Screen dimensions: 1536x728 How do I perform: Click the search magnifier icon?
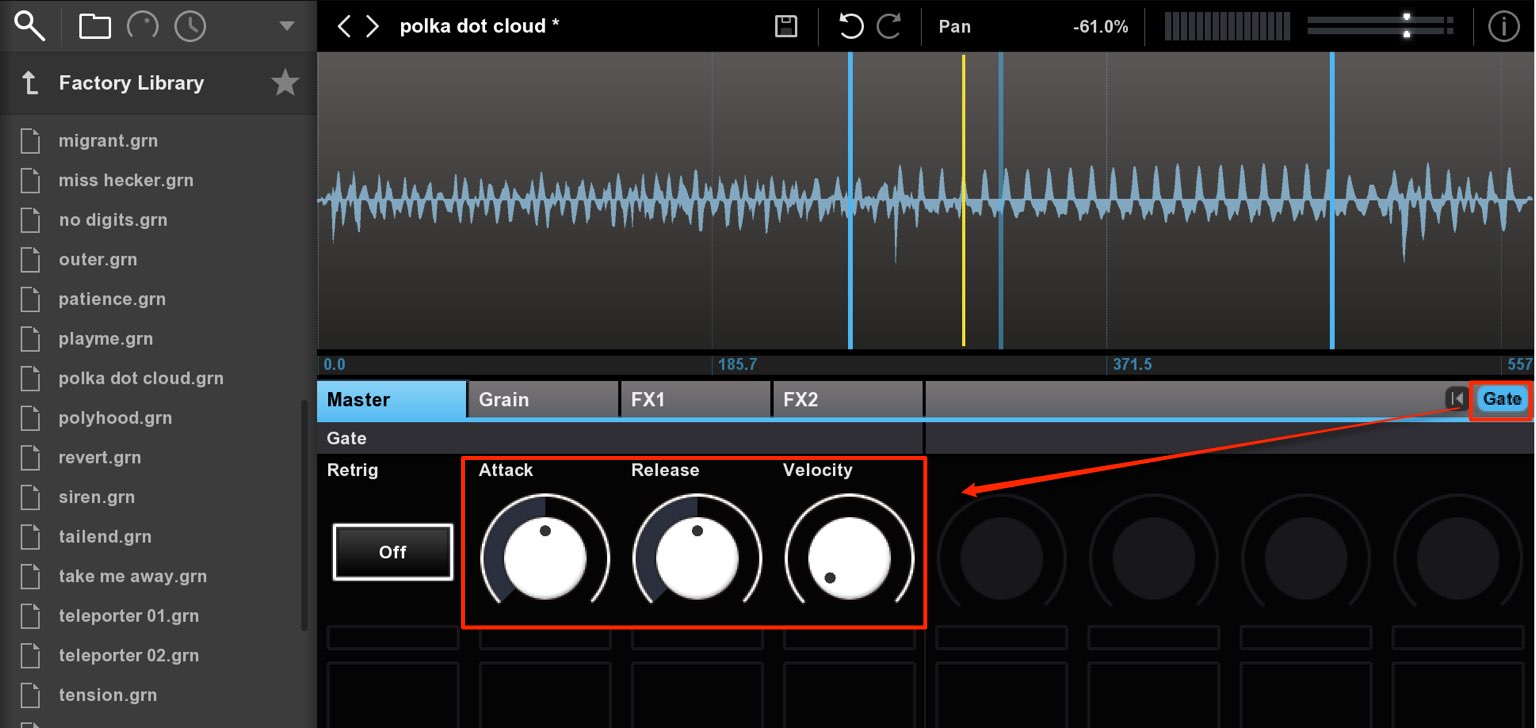point(30,26)
